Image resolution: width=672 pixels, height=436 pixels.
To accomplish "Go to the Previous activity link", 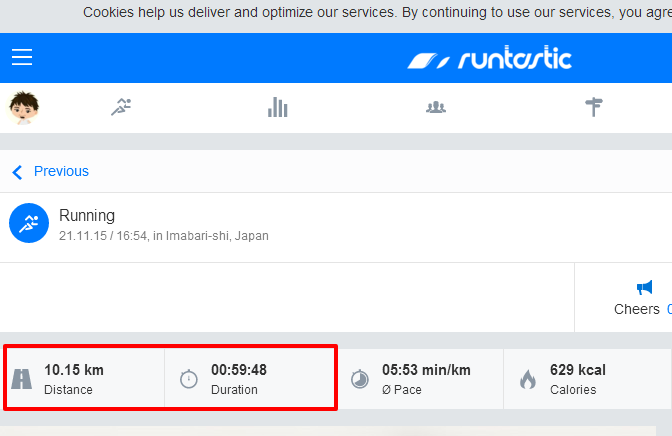I will (x=61, y=171).
